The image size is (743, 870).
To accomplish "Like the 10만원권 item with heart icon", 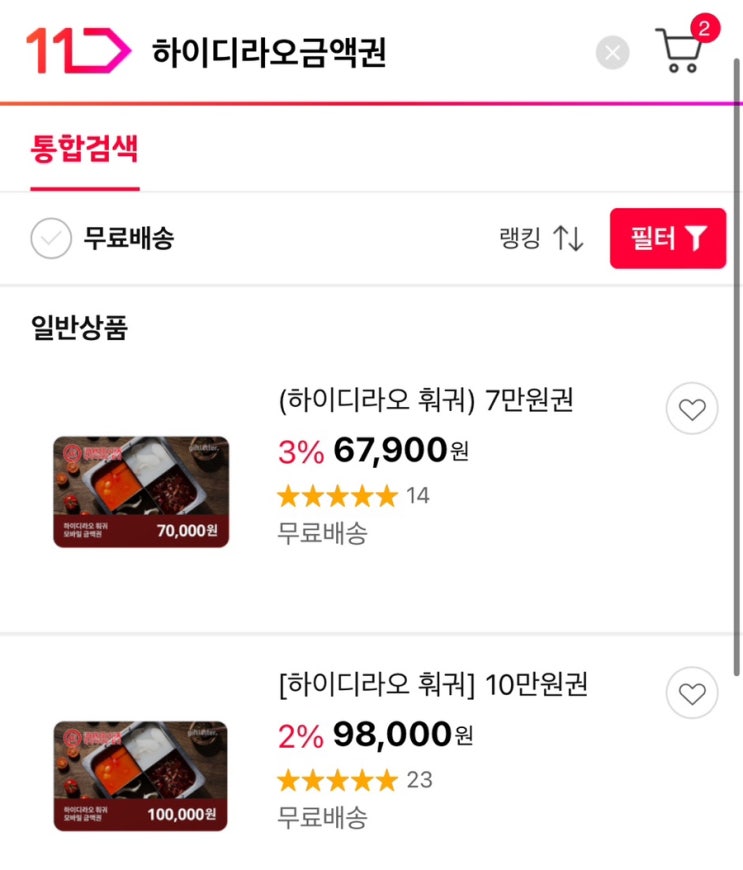I will (692, 693).
